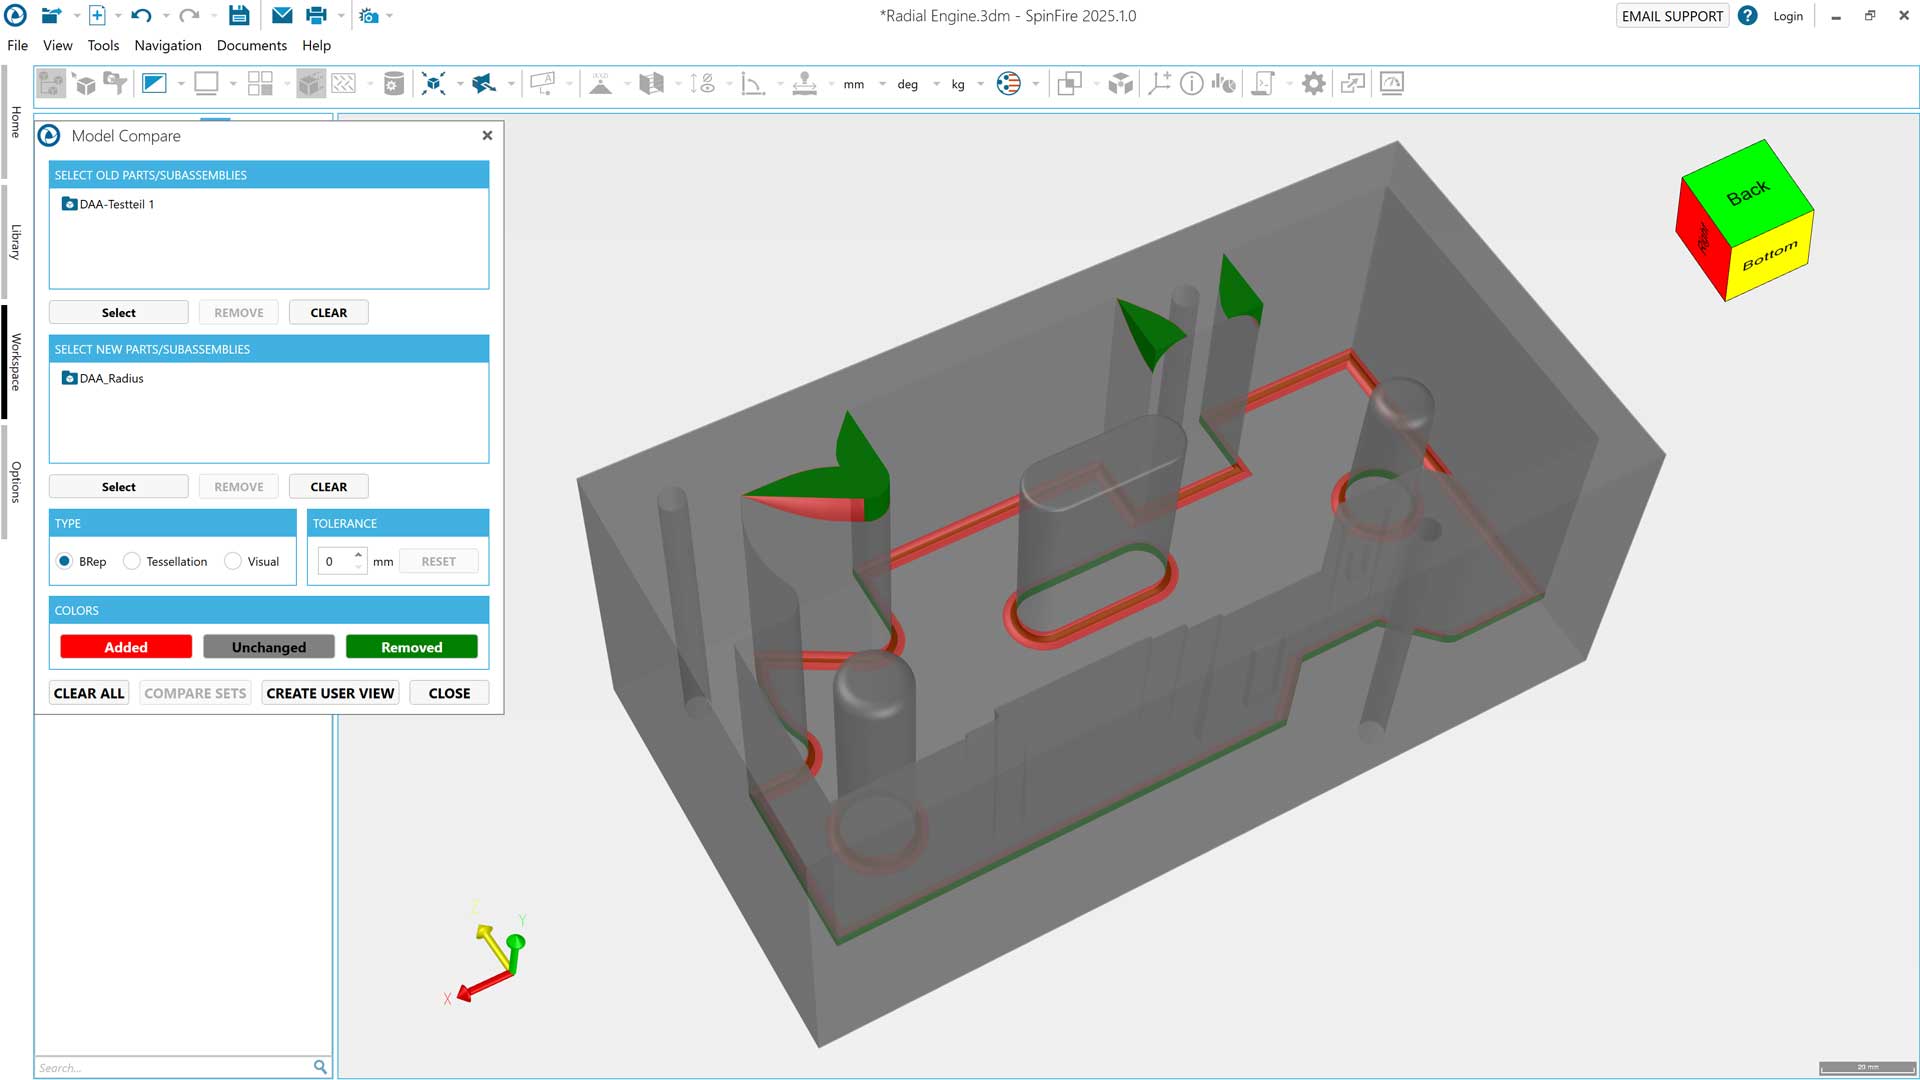This screenshot has width=1920, height=1080.
Task: Click the angle measurement tool icon
Action: tap(752, 84)
